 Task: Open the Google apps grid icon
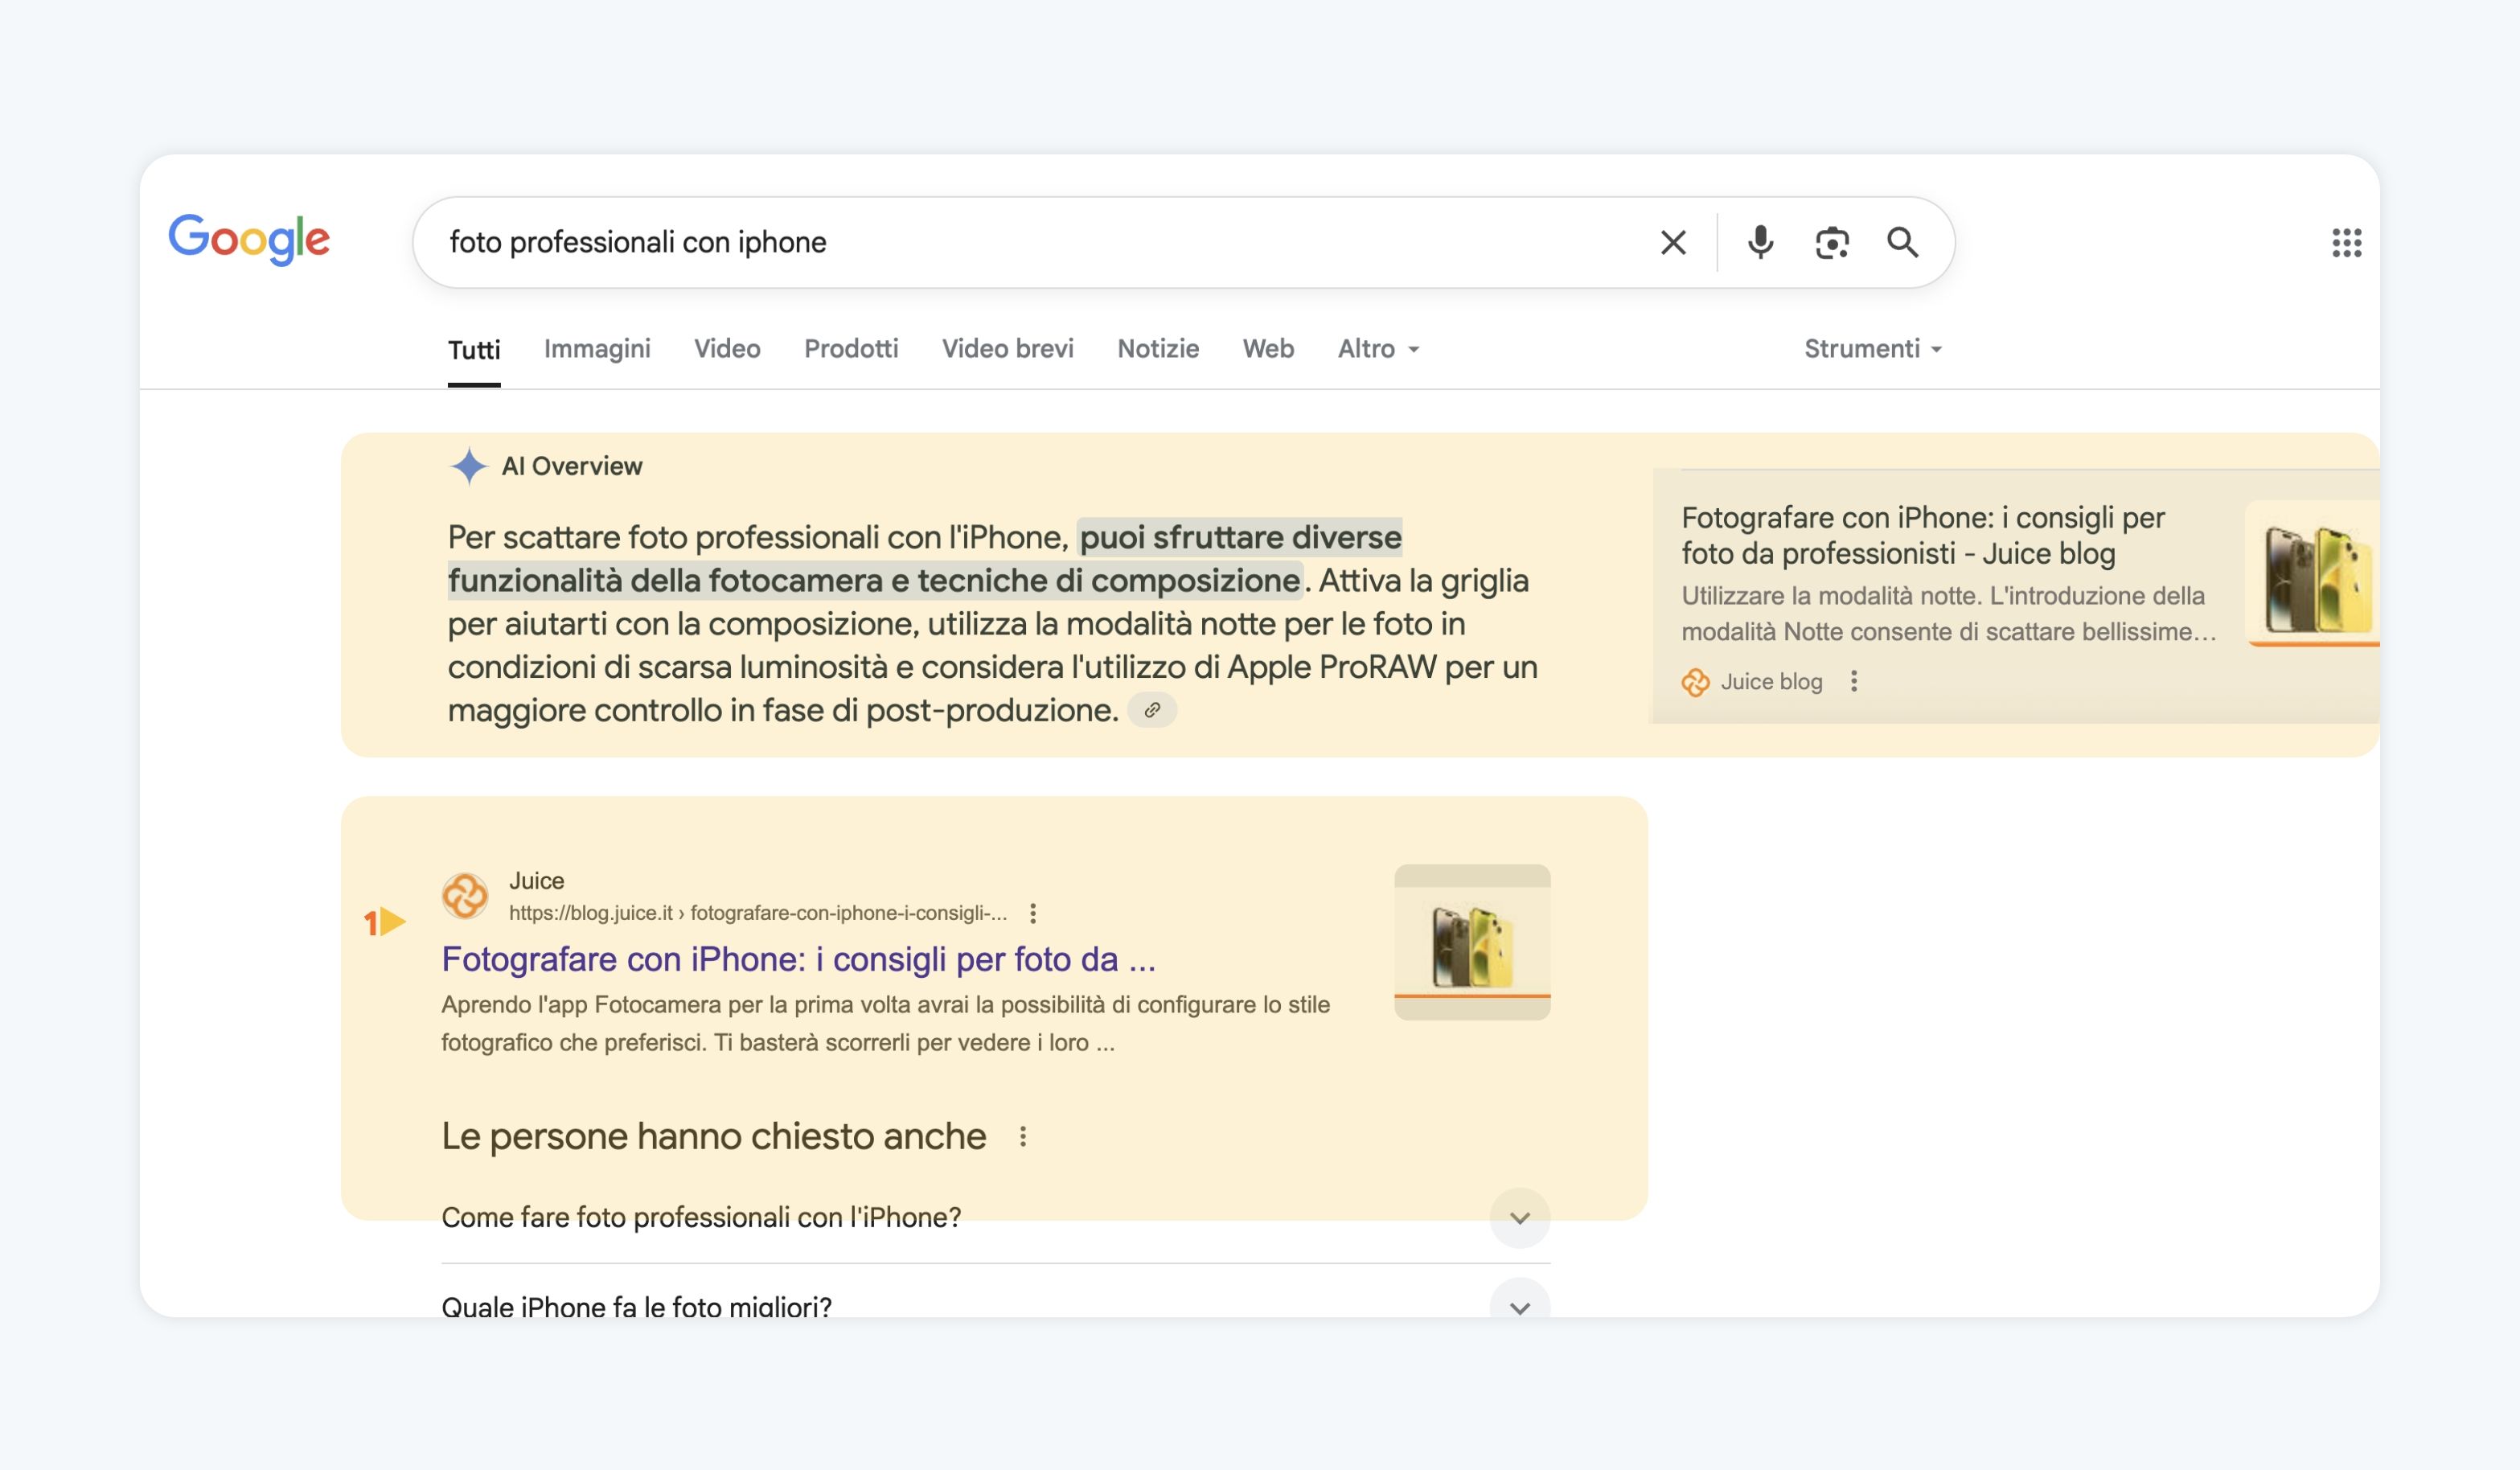click(2346, 242)
